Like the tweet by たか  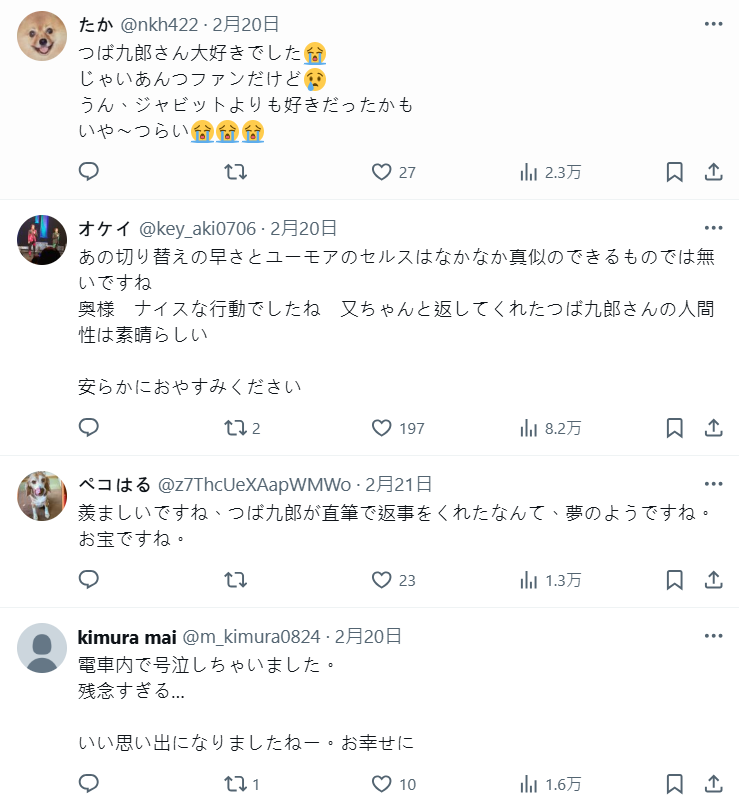[x=381, y=172]
